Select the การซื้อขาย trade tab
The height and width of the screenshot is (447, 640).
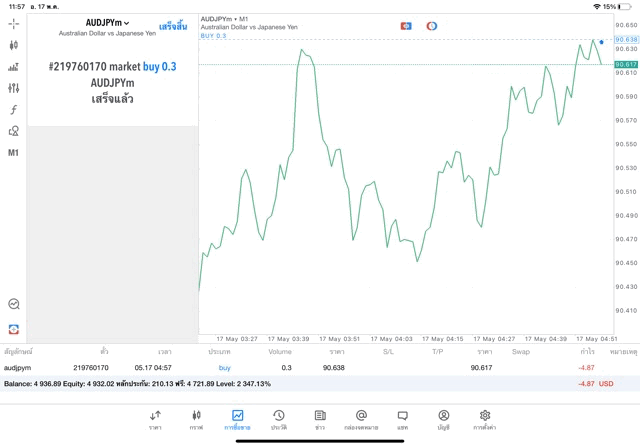(237, 420)
